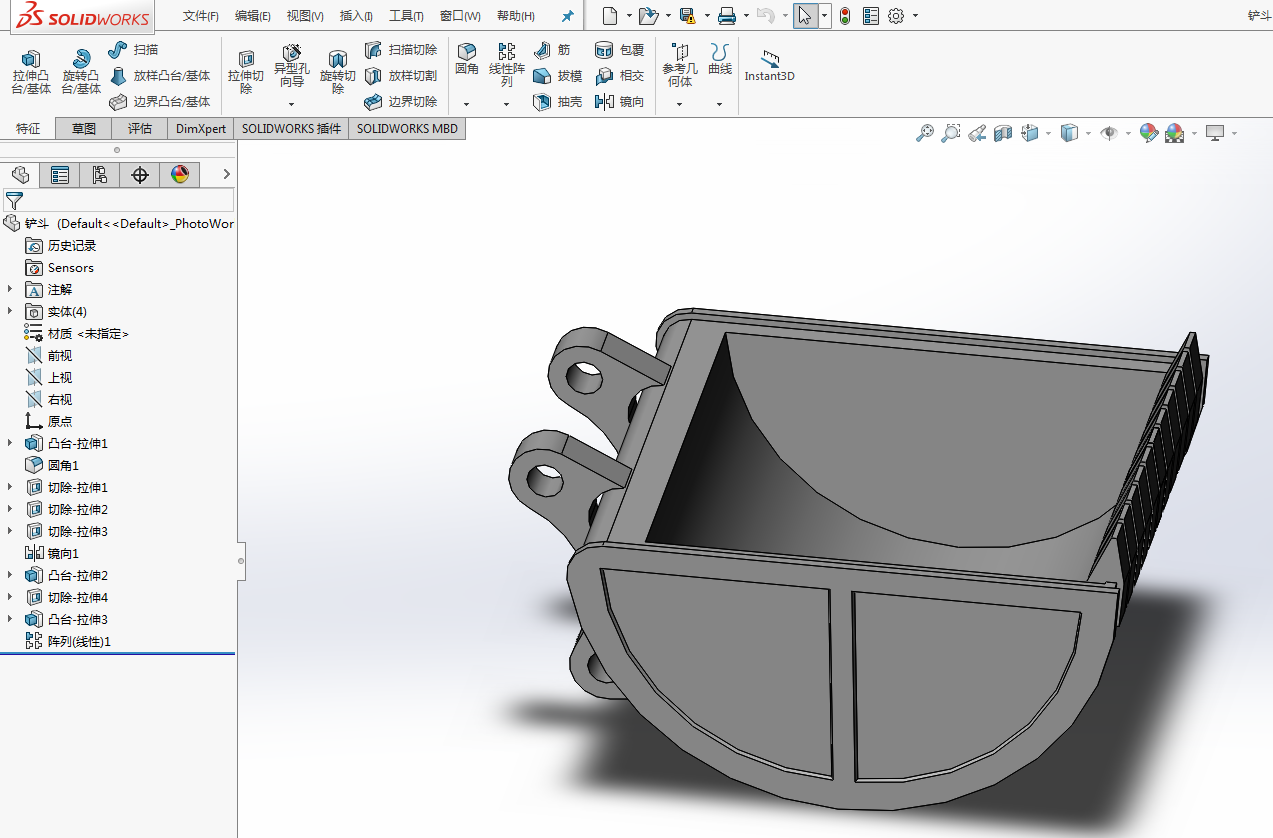
Task: Expand the 注解 annotations tree node
Action: tap(10, 289)
